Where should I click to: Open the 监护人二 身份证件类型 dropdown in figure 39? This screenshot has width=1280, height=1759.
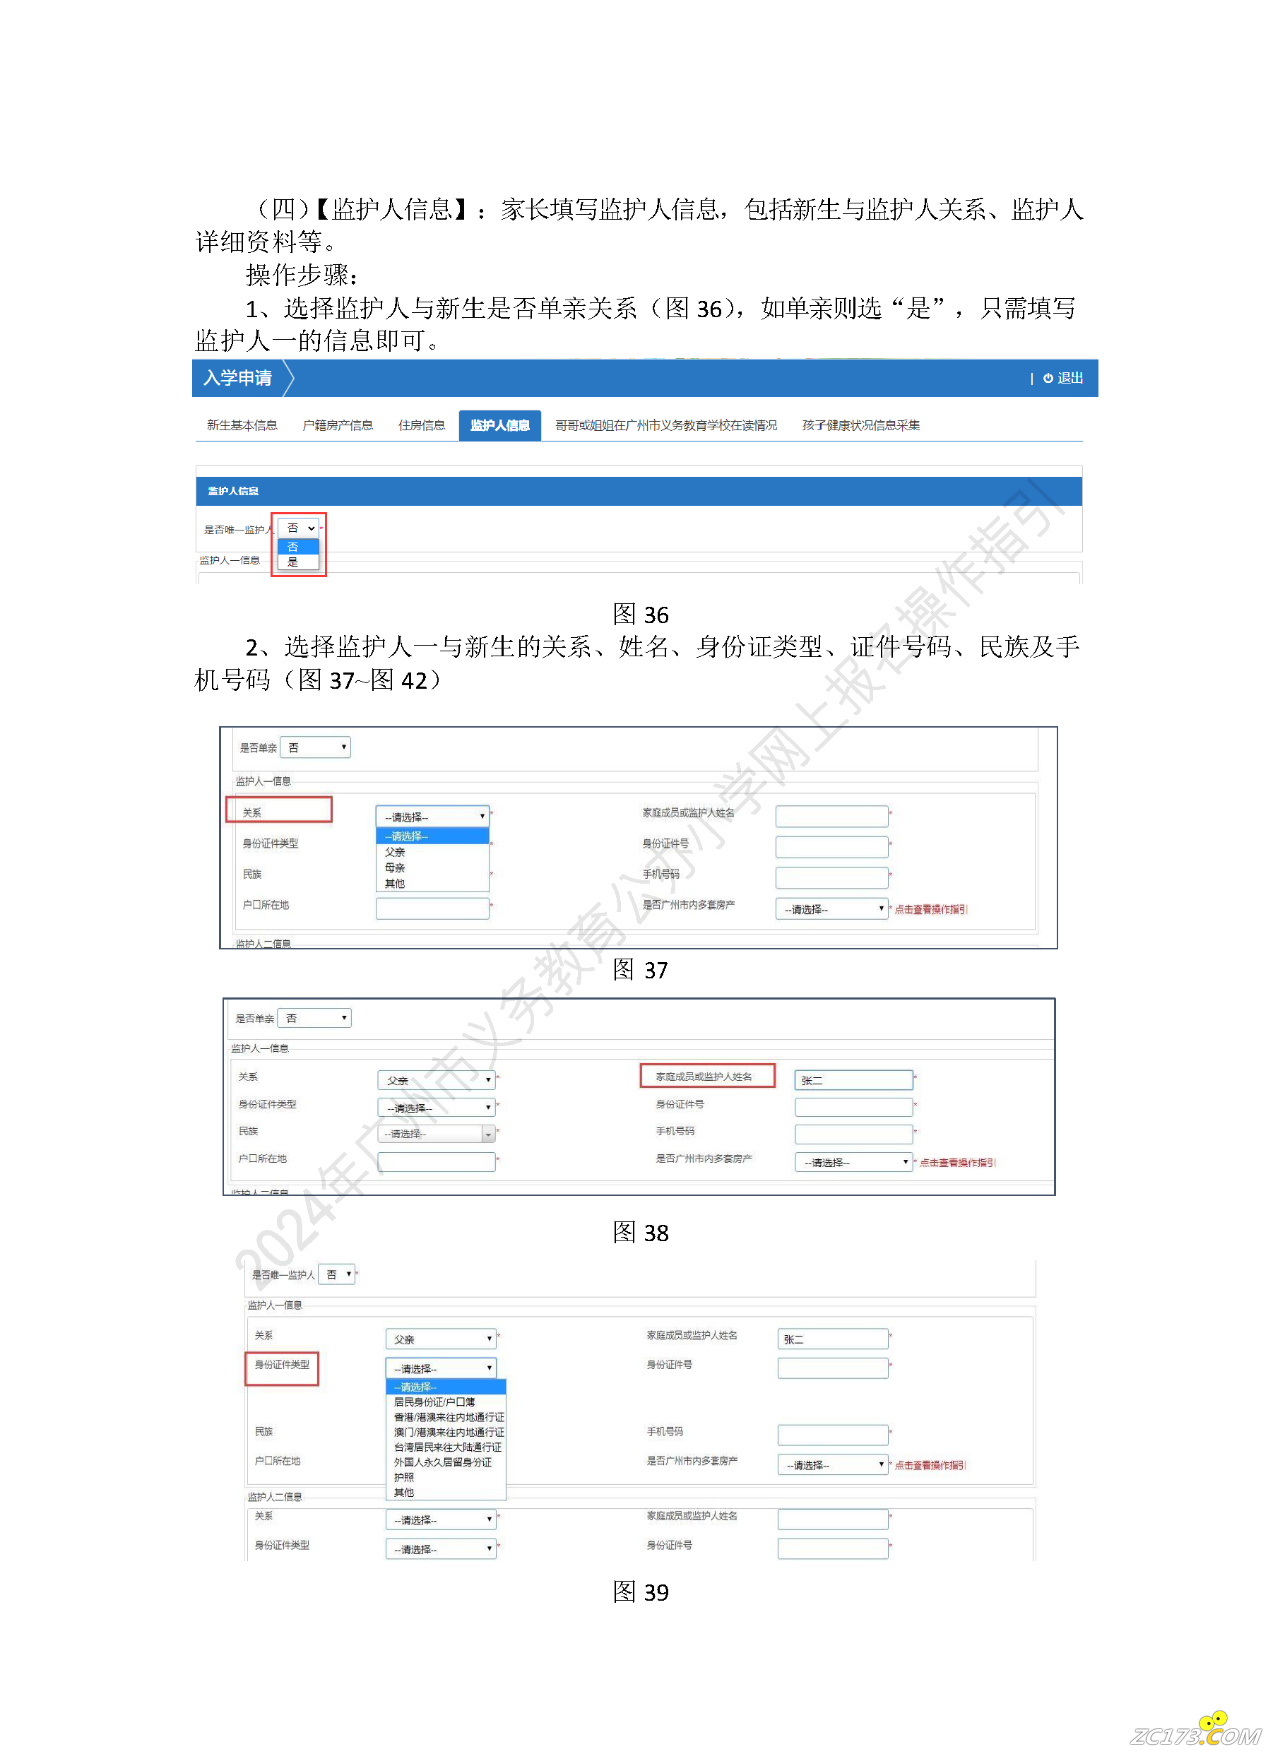[441, 1549]
